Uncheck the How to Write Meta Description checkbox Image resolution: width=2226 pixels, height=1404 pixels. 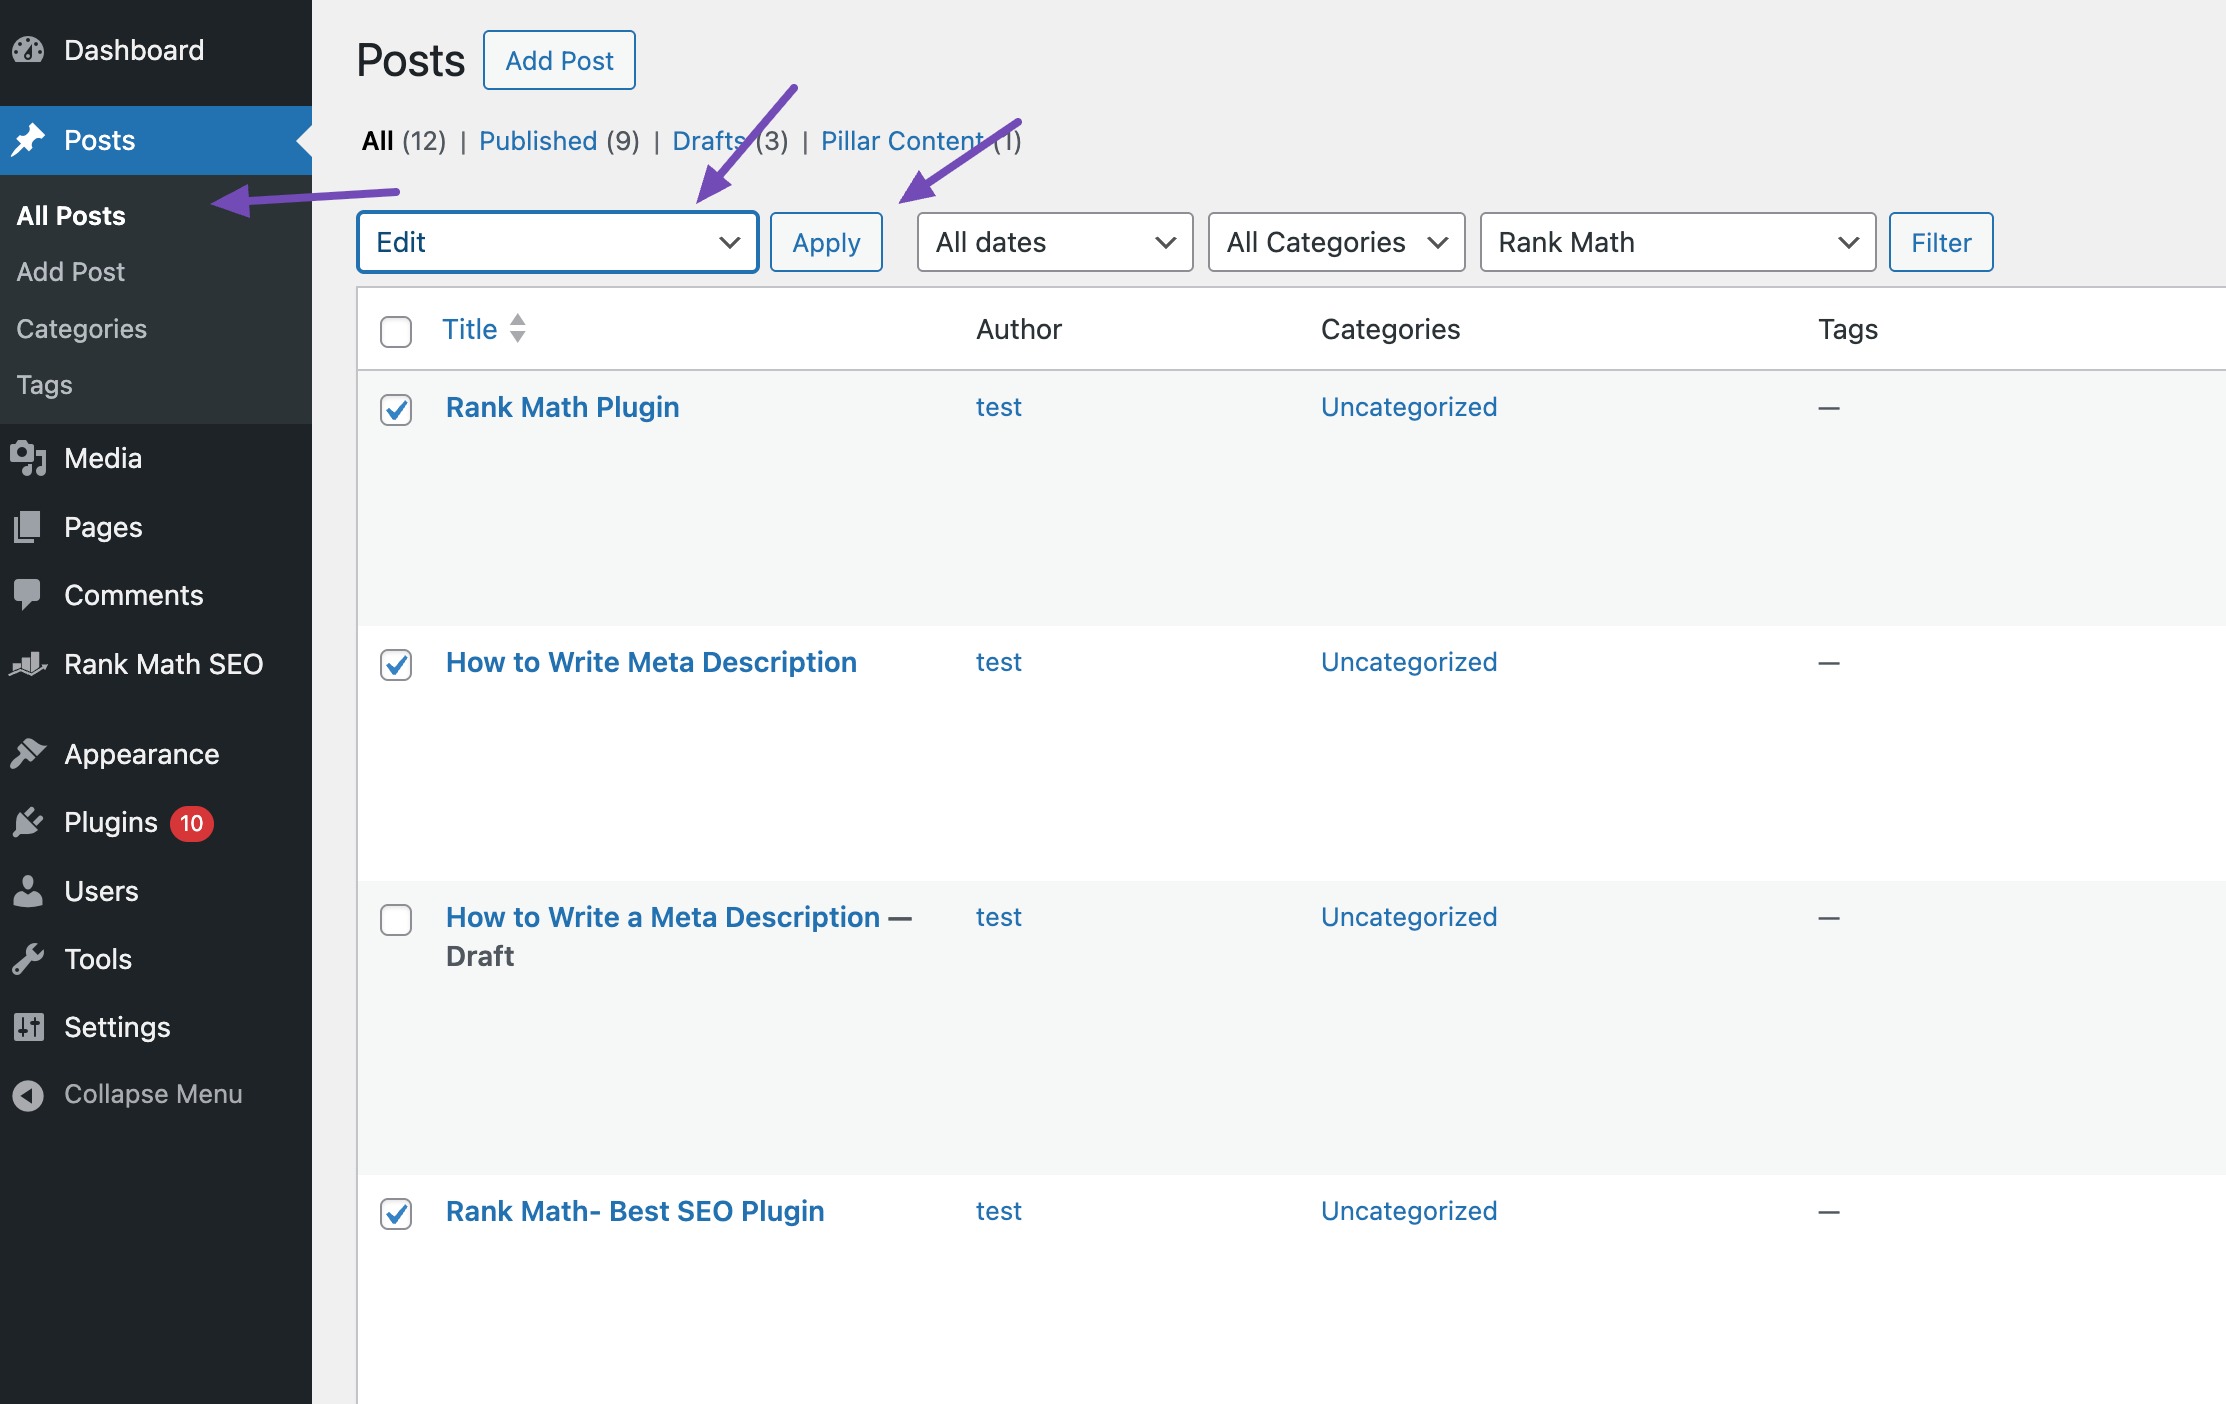[x=396, y=664]
